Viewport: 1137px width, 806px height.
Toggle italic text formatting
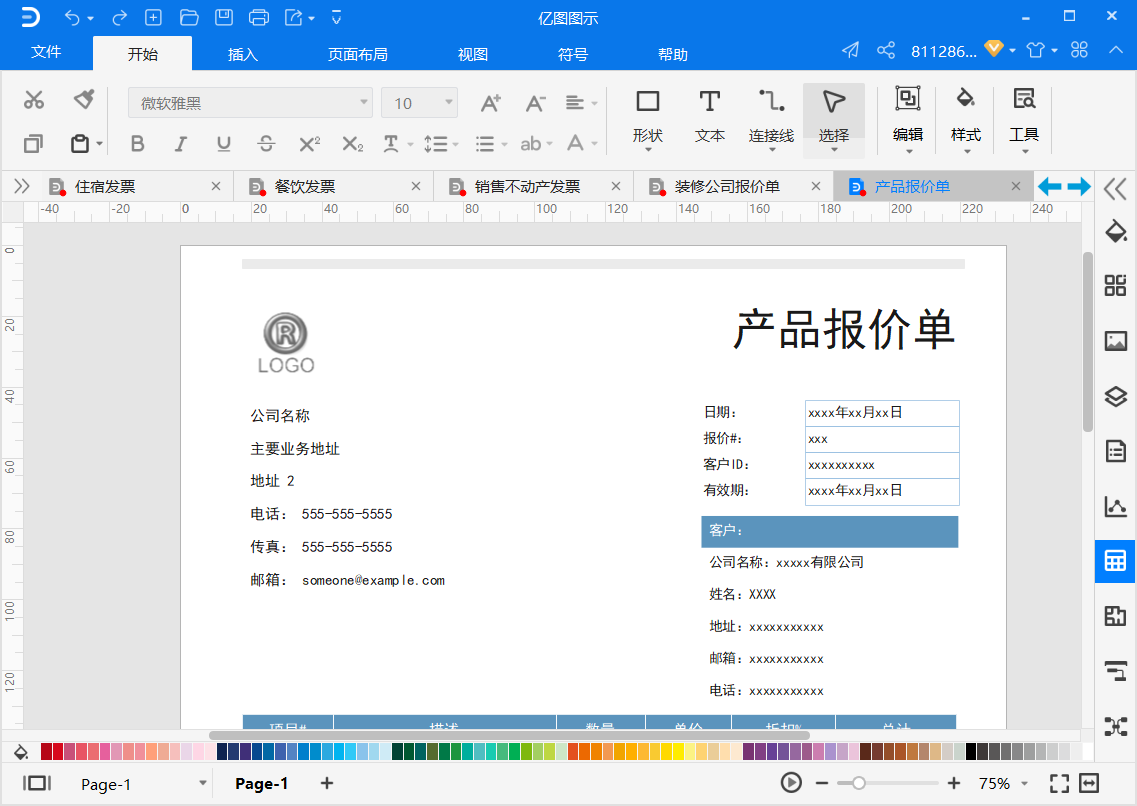[x=181, y=144]
